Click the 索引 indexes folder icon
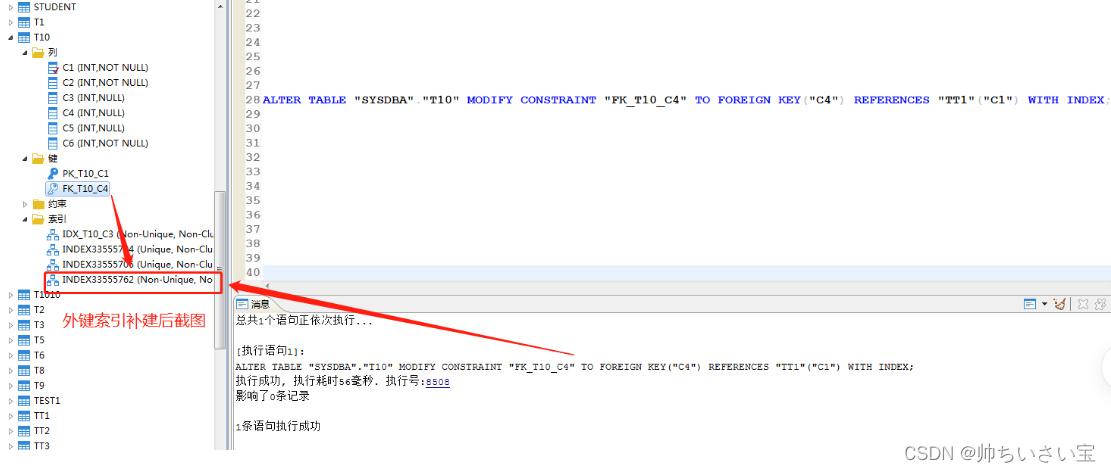Screen dimensions: 1111x472 point(38,219)
